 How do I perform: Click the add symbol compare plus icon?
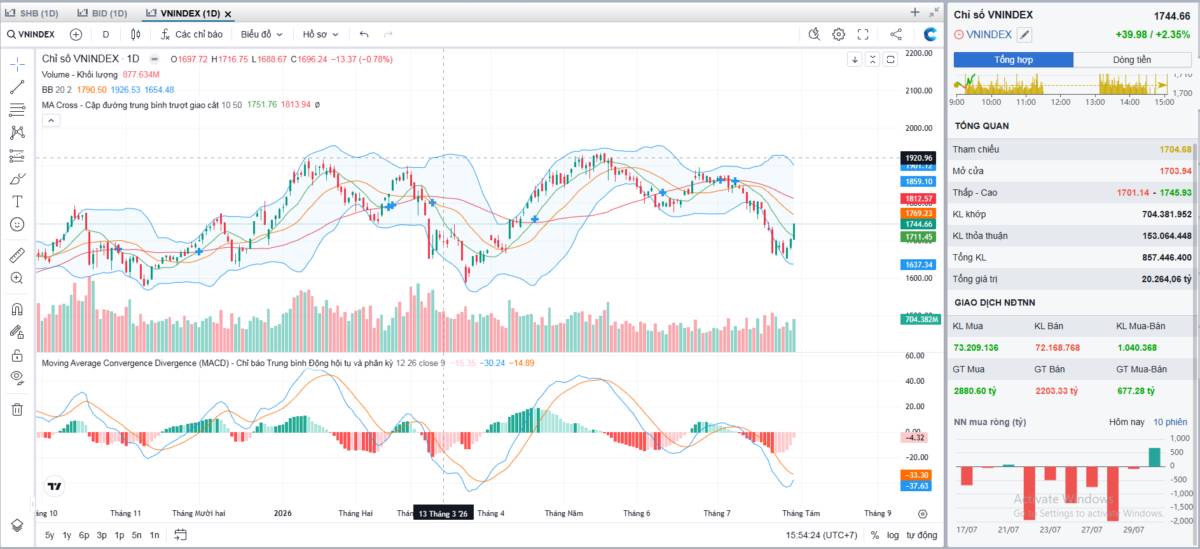[x=76, y=34]
